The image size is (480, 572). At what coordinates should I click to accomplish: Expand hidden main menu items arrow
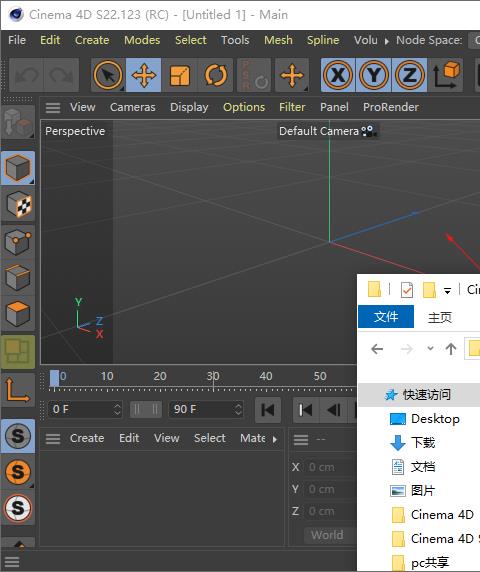click(x=387, y=41)
